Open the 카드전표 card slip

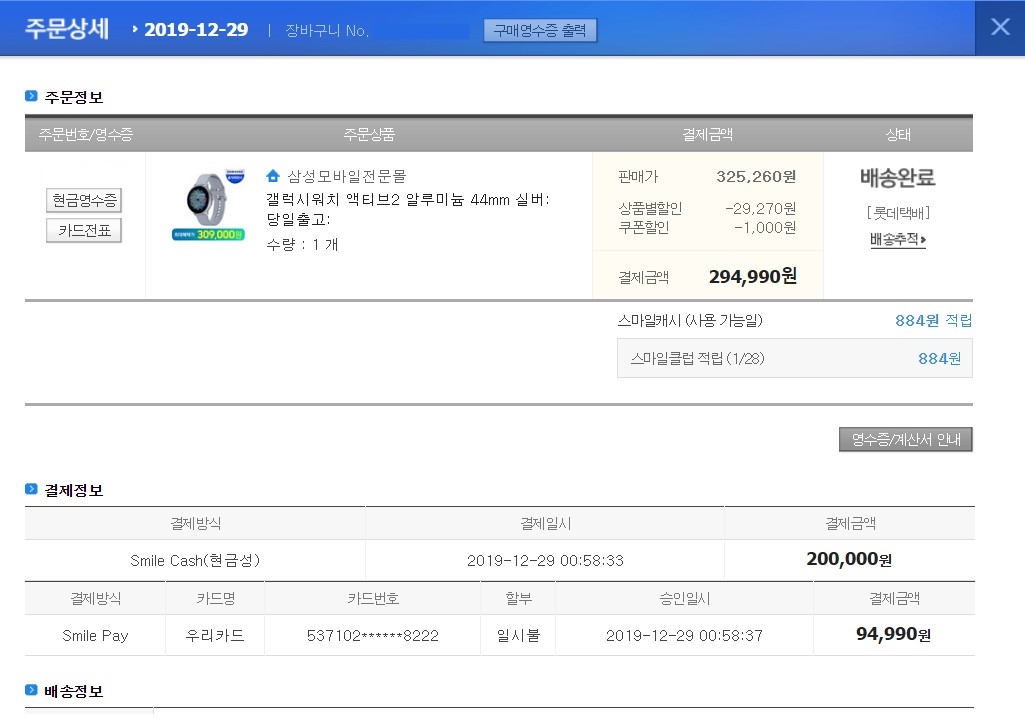coord(84,230)
